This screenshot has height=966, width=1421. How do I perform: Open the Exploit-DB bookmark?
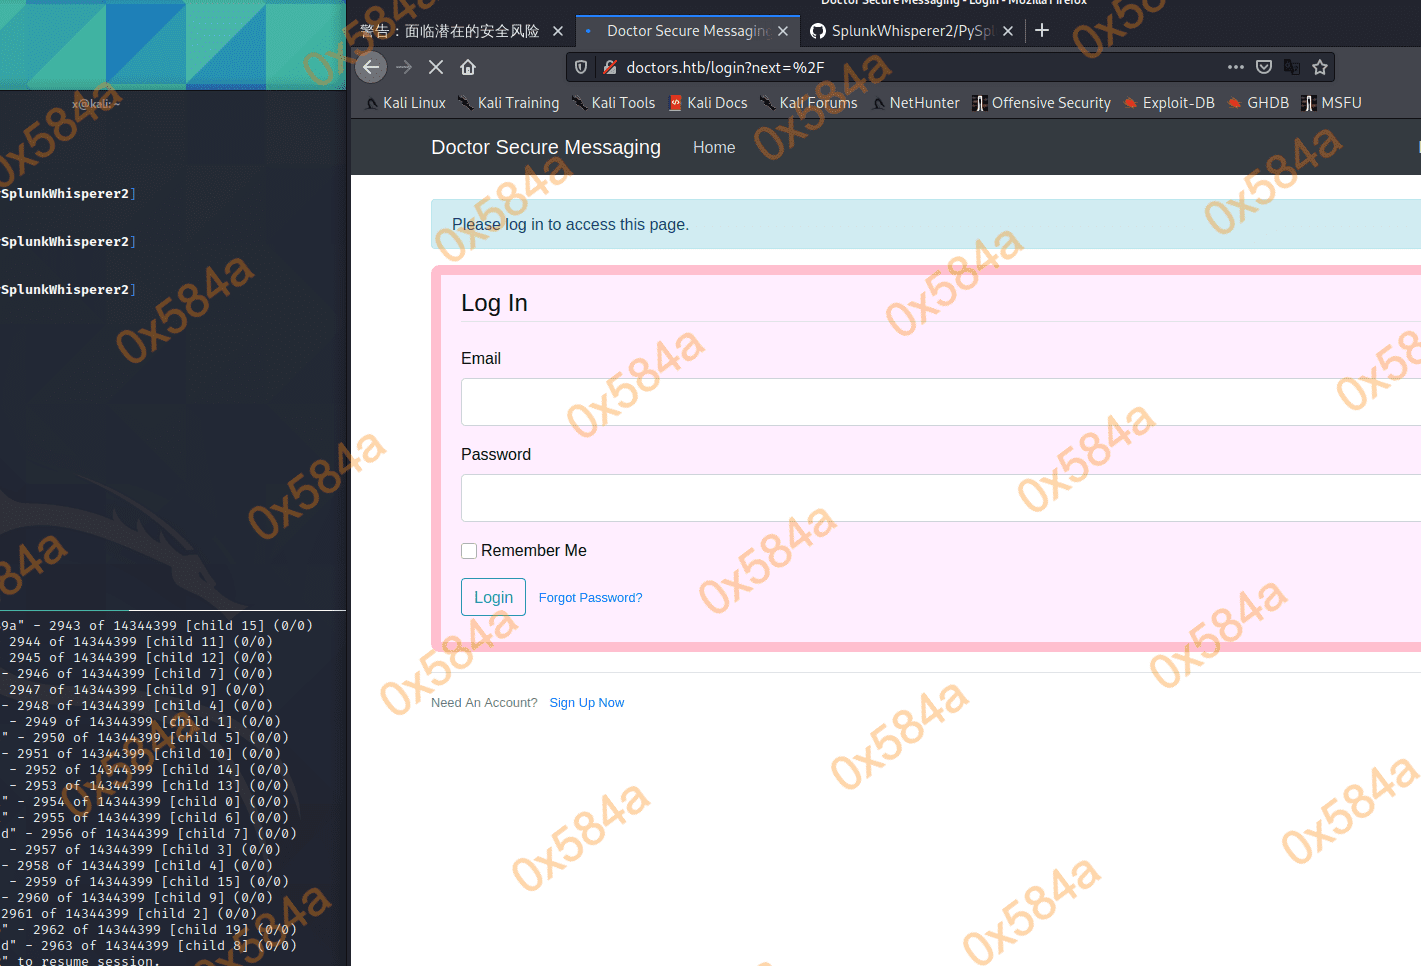(1177, 103)
